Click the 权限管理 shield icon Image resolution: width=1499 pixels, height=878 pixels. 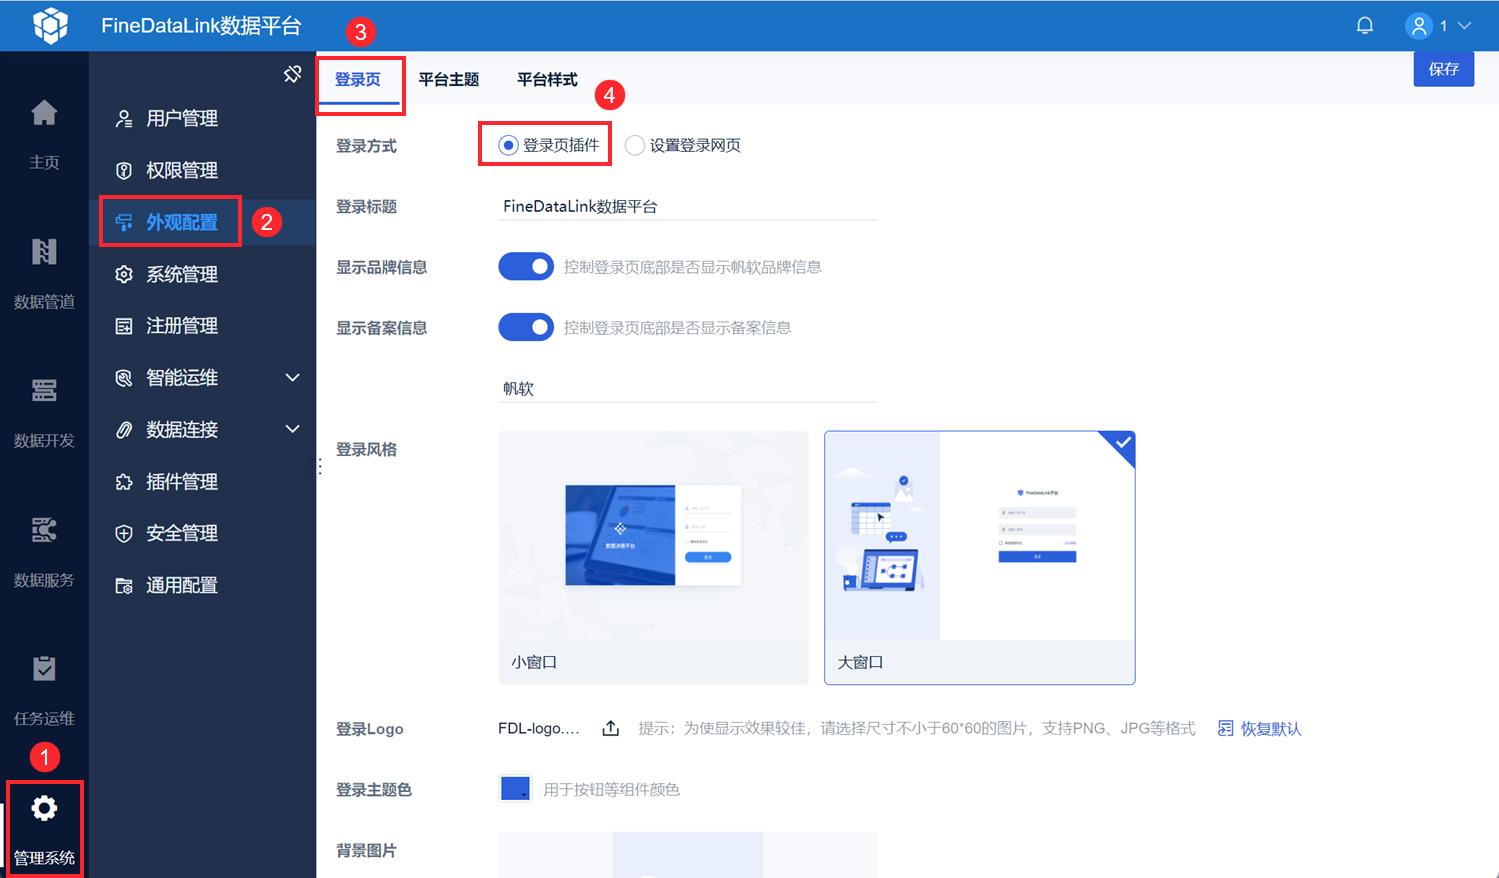click(124, 171)
